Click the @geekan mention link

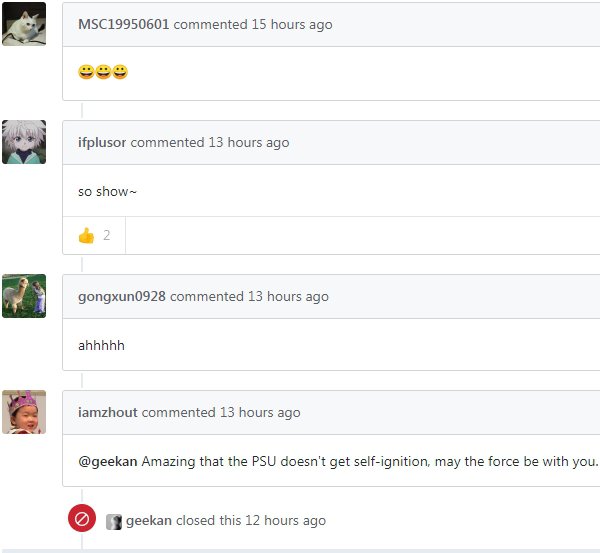(x=108, y=461)
